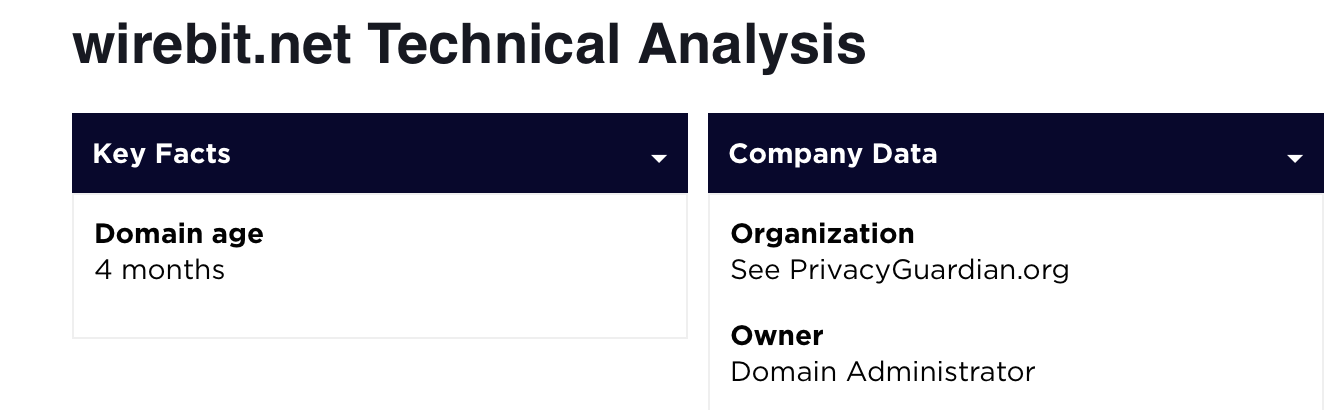Click the 4 months domain age value

(159, 270)
